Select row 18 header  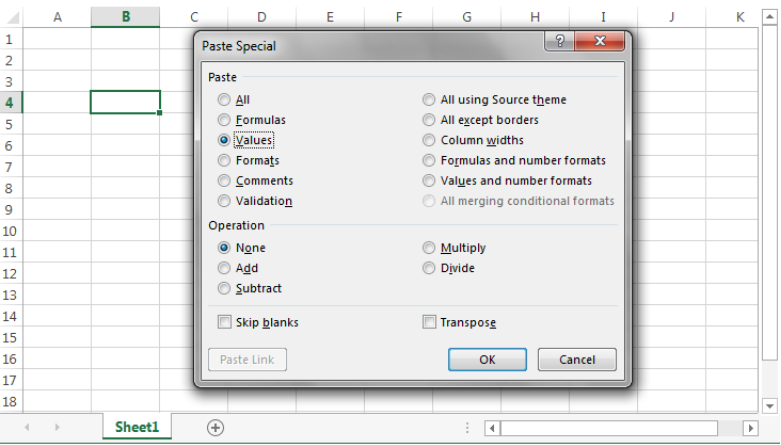10,402
